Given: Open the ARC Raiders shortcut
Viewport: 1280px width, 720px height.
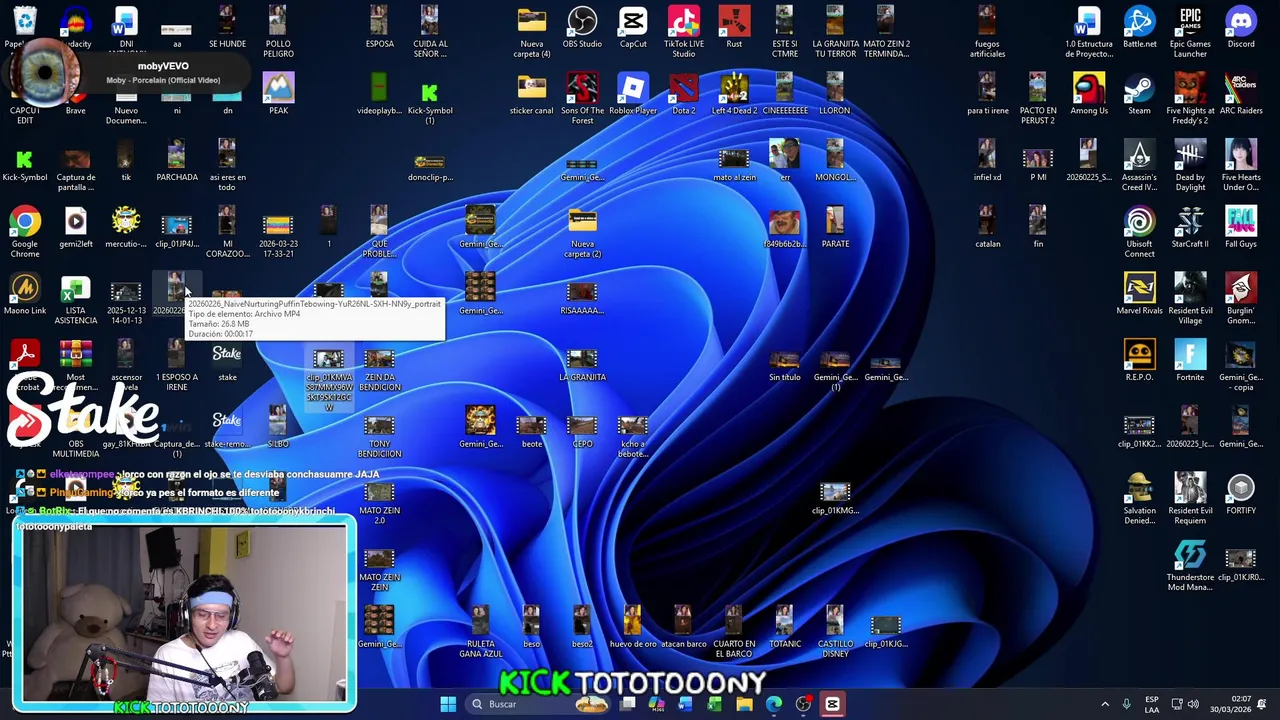Looking at the screenshot, I should tap(1241, 94).
